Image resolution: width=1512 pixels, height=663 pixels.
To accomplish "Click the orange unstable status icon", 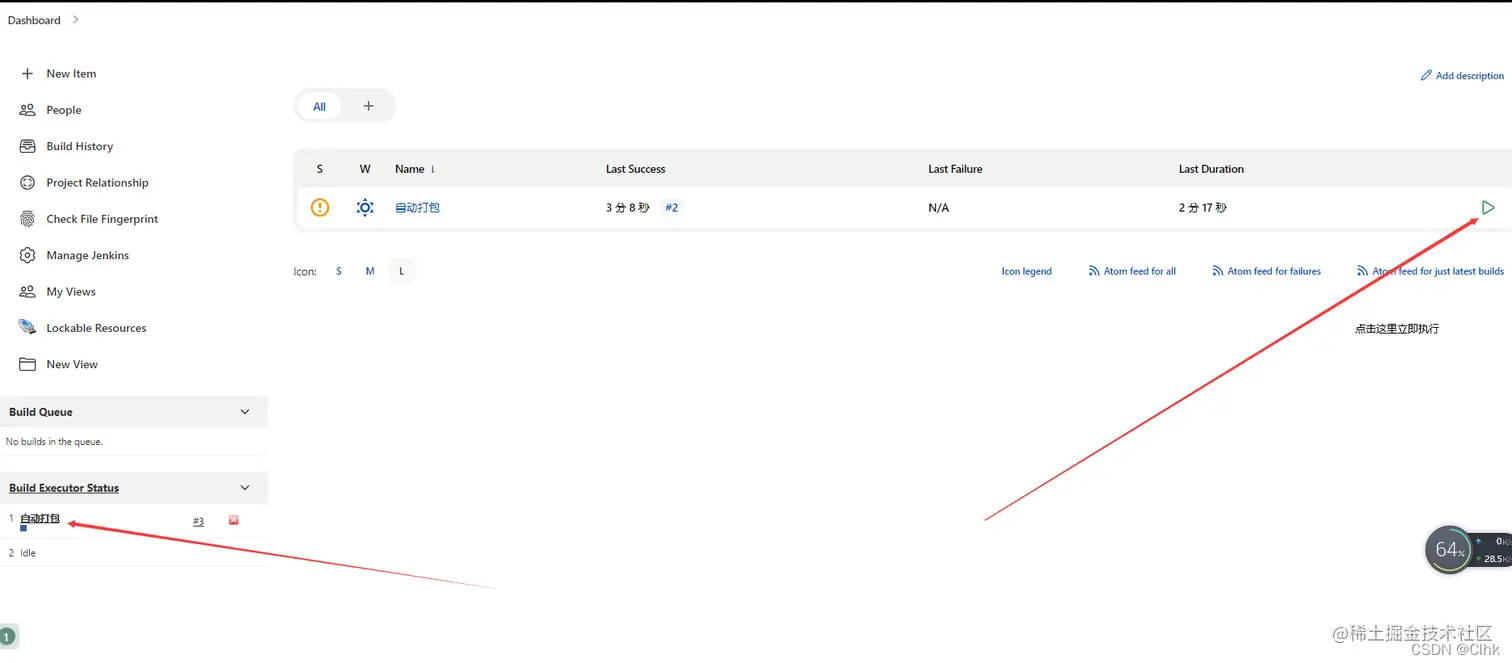I will tap(320, 208).
